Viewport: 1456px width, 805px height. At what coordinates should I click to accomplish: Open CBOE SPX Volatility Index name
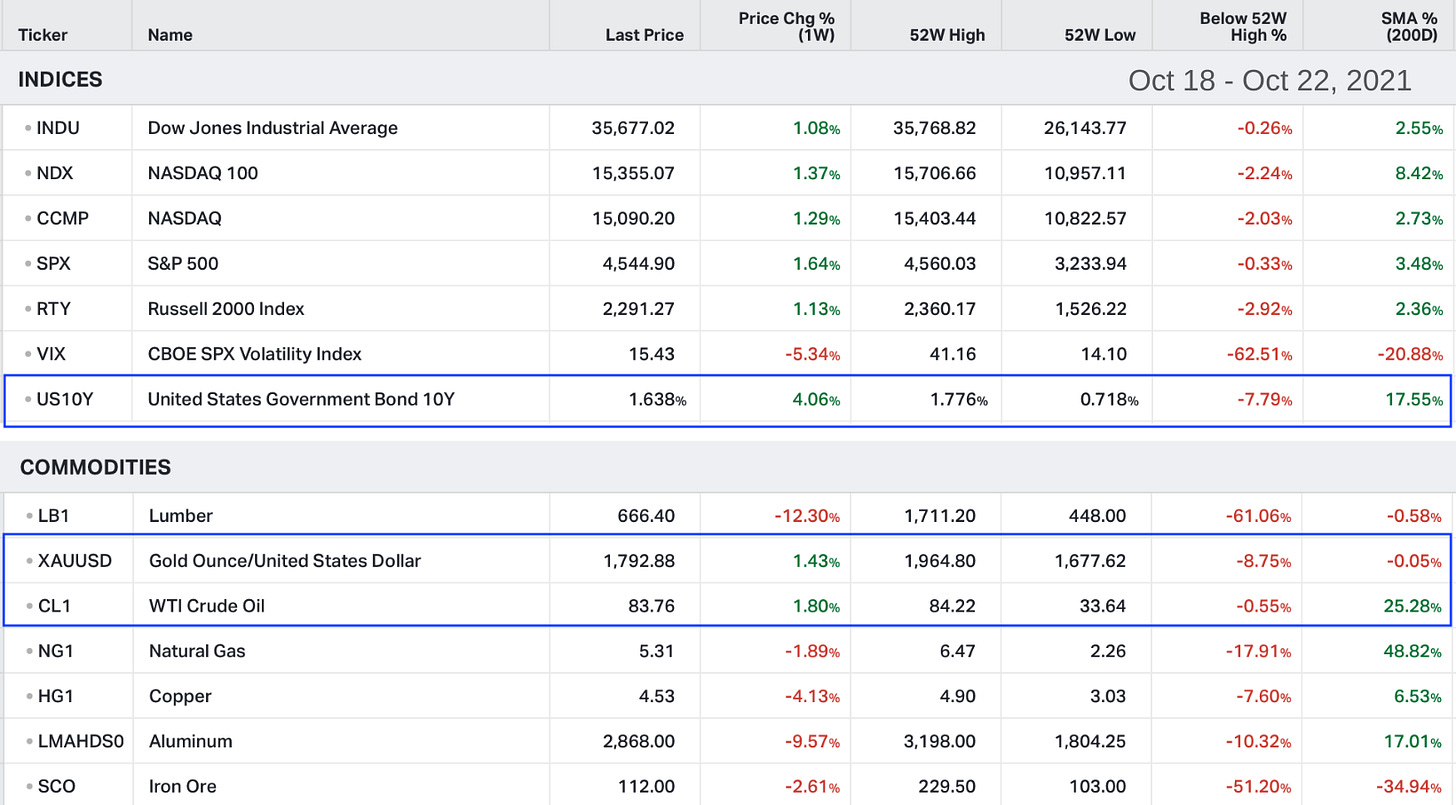pos(255,354)
